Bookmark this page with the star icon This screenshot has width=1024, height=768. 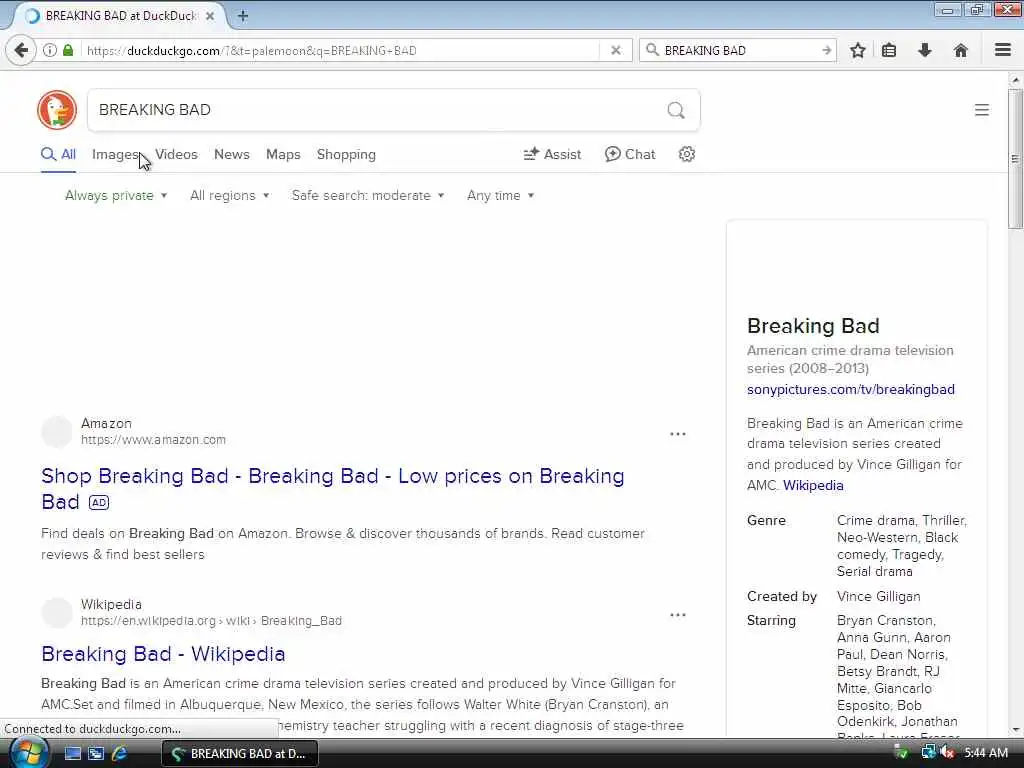click(x=857, y=50)
